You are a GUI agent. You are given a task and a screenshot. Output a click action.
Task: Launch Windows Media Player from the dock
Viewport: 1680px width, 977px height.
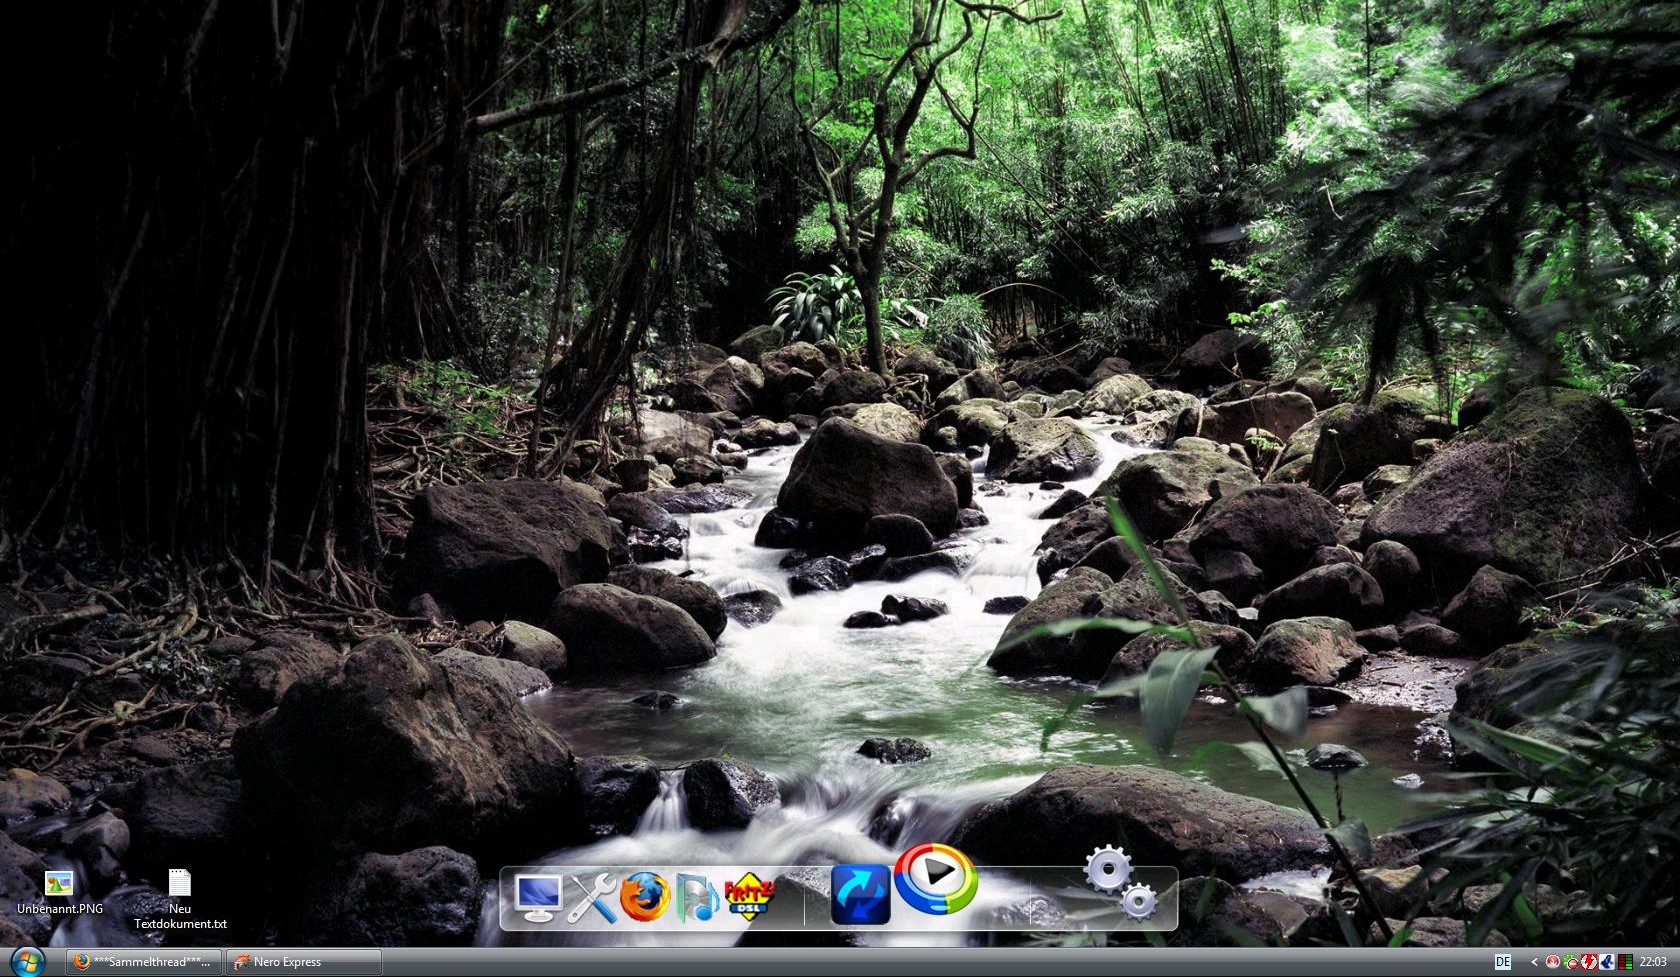(935, 878)
